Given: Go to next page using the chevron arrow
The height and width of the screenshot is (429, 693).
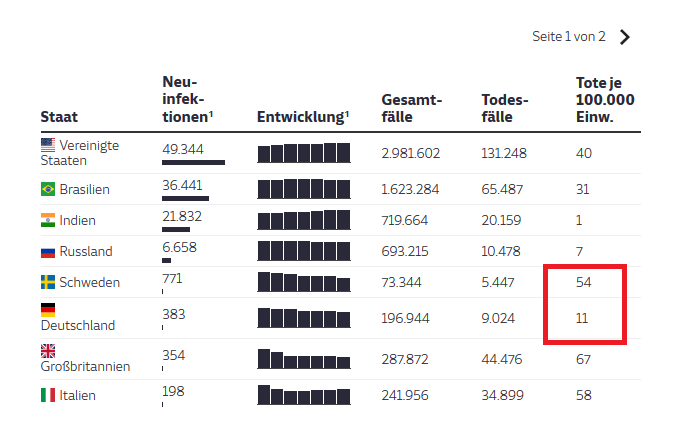Looking at the screenshot, I should coord(624,37).
